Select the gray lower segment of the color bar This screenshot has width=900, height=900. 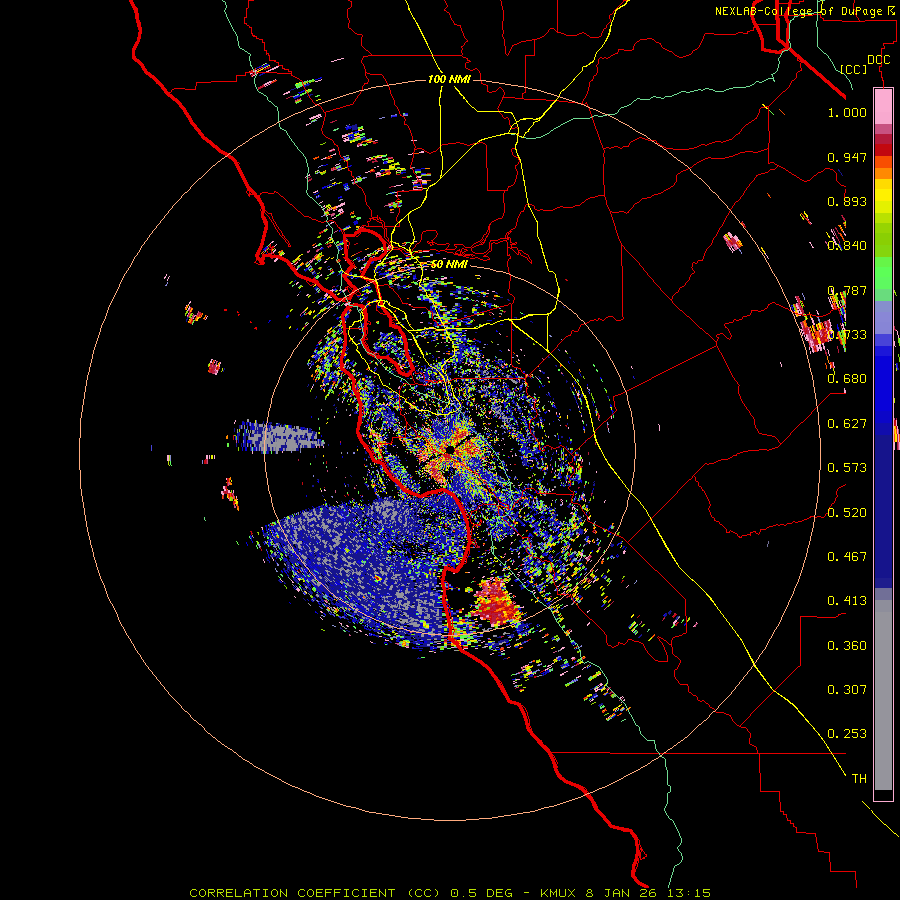[883, 695]
